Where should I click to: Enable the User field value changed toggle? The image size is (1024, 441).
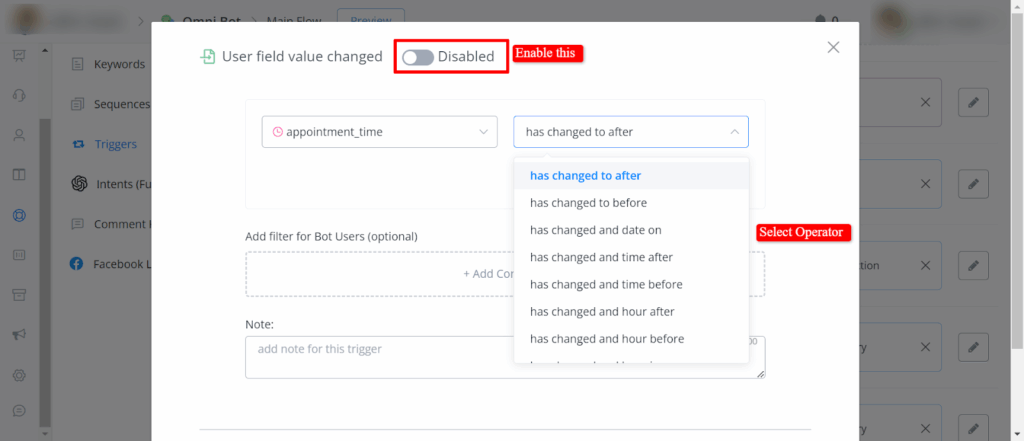[x=418, y=57]
